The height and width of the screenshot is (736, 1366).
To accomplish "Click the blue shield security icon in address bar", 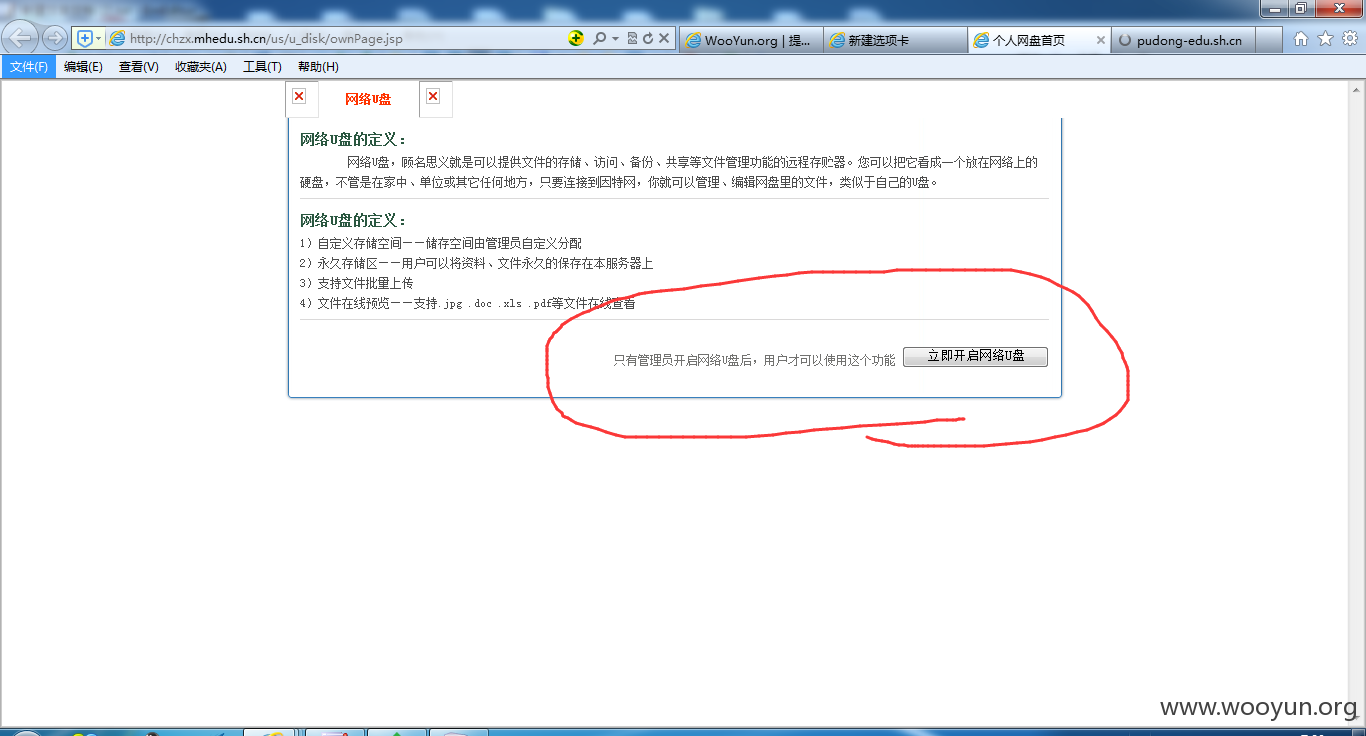I will 84,39.
